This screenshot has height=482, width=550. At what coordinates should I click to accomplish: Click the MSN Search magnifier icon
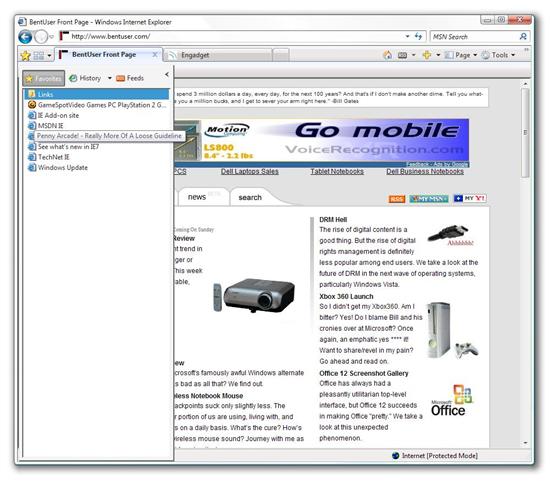(523, 36)
